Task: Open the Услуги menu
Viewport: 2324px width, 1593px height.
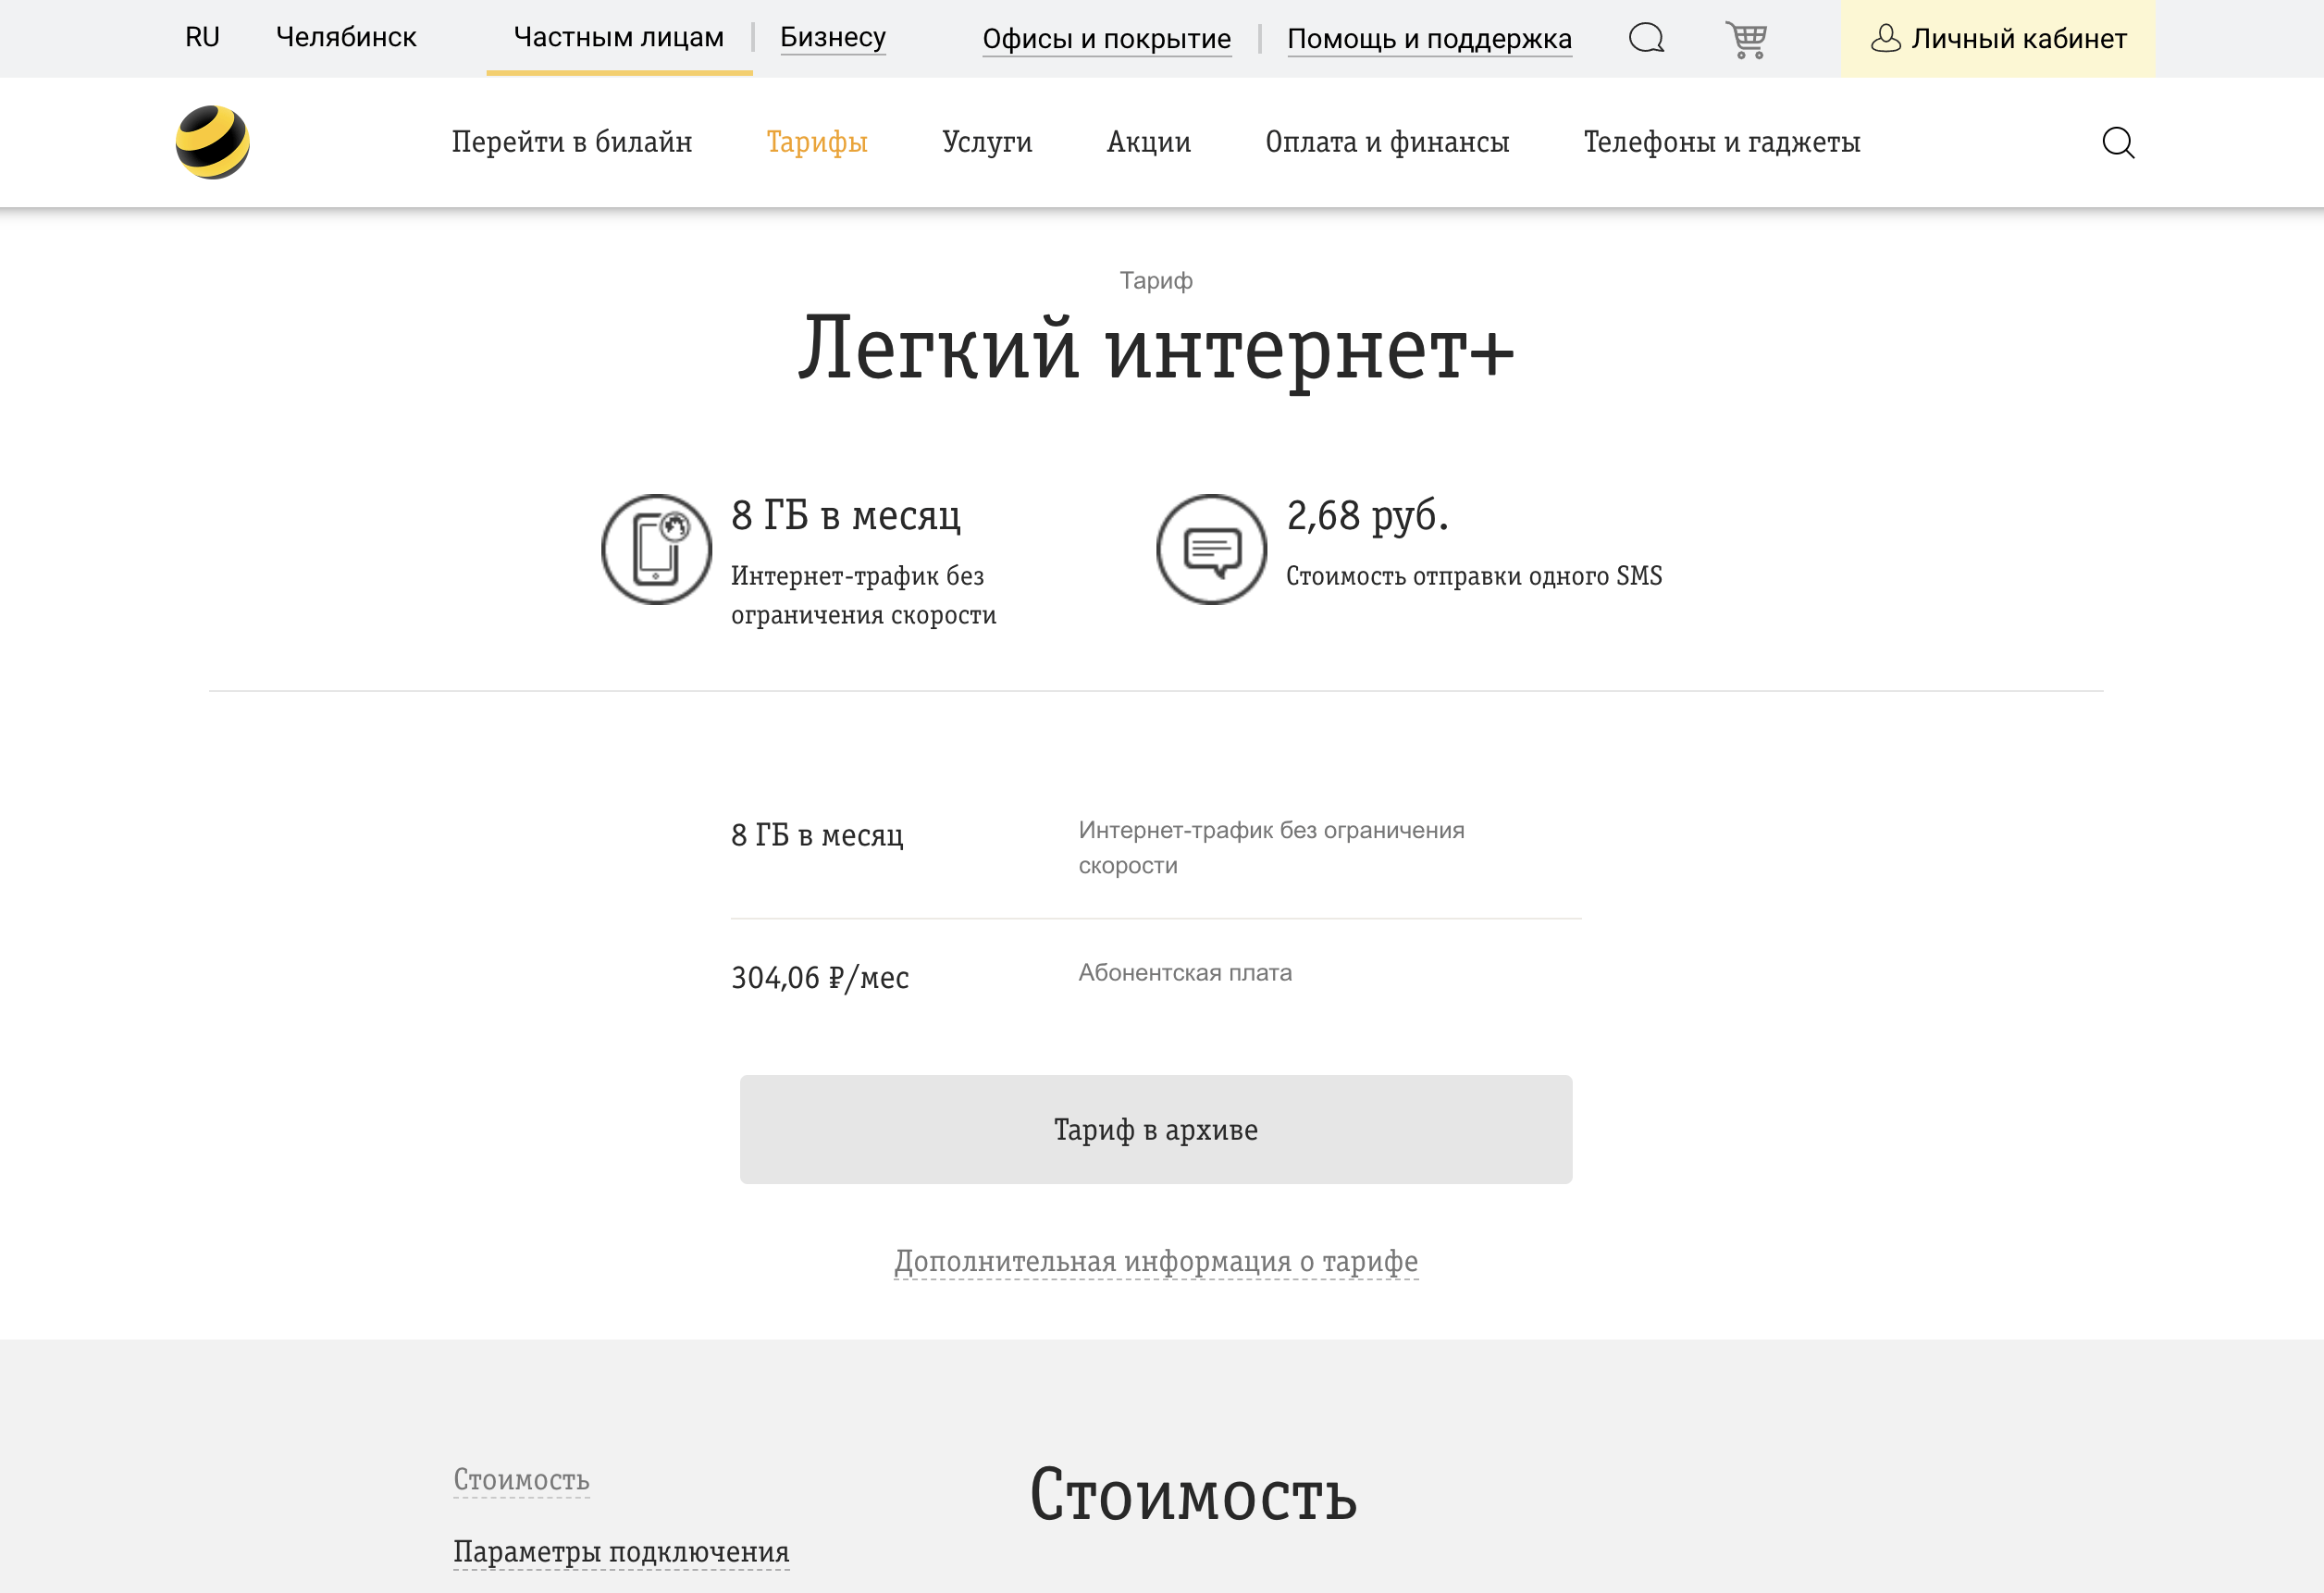Action: 988,142
